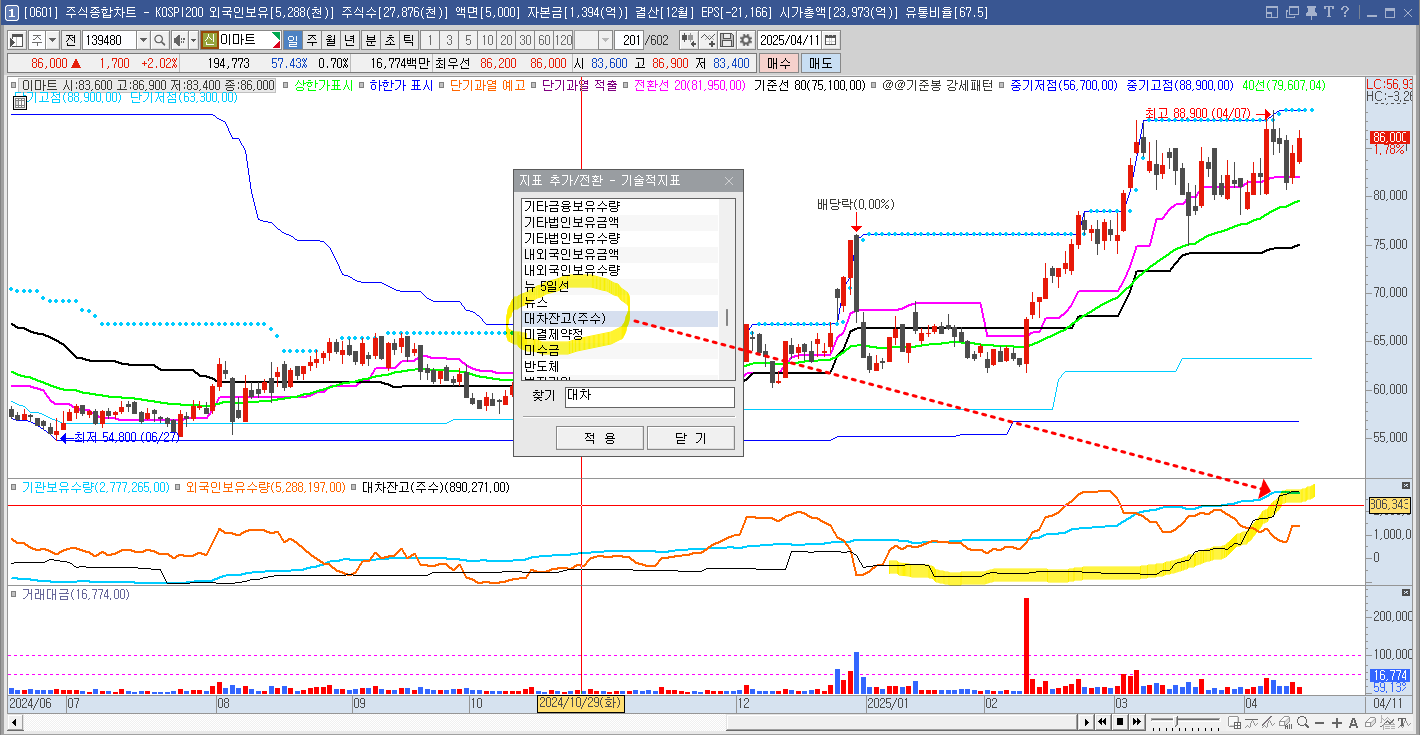Click the stock code field 139480
The image size is (1420, 735).
(109, 40)
